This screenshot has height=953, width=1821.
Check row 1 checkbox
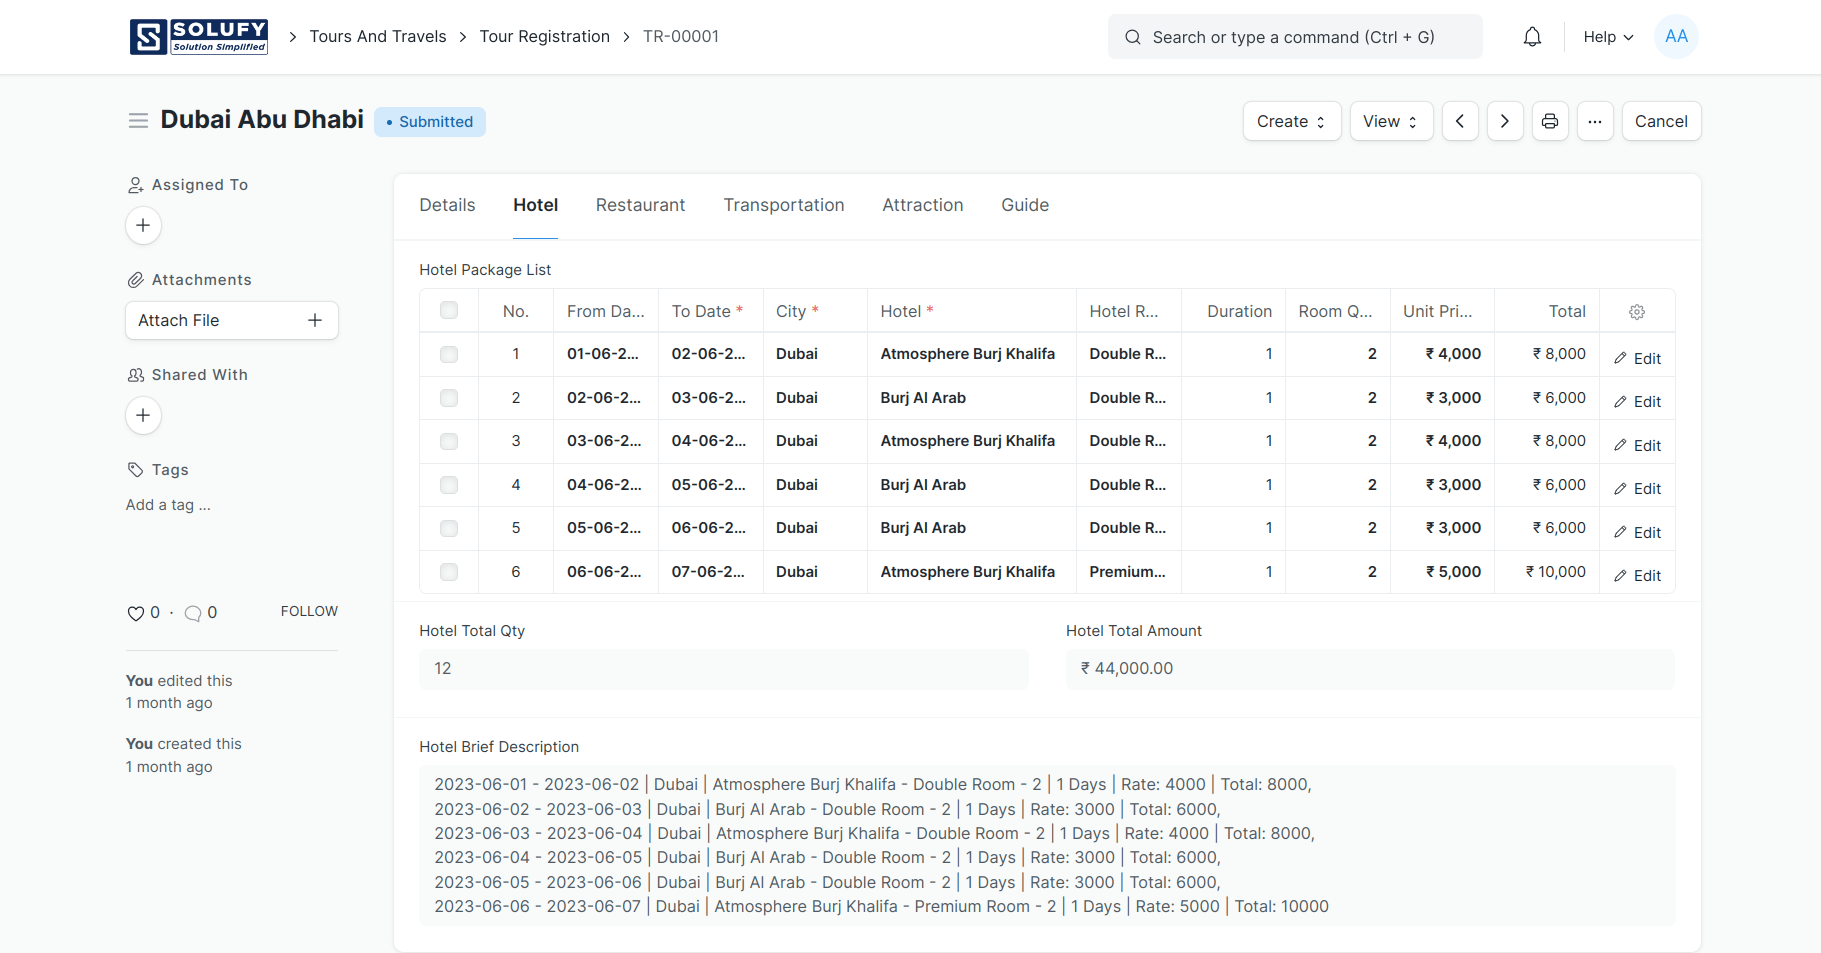(449, 354)
